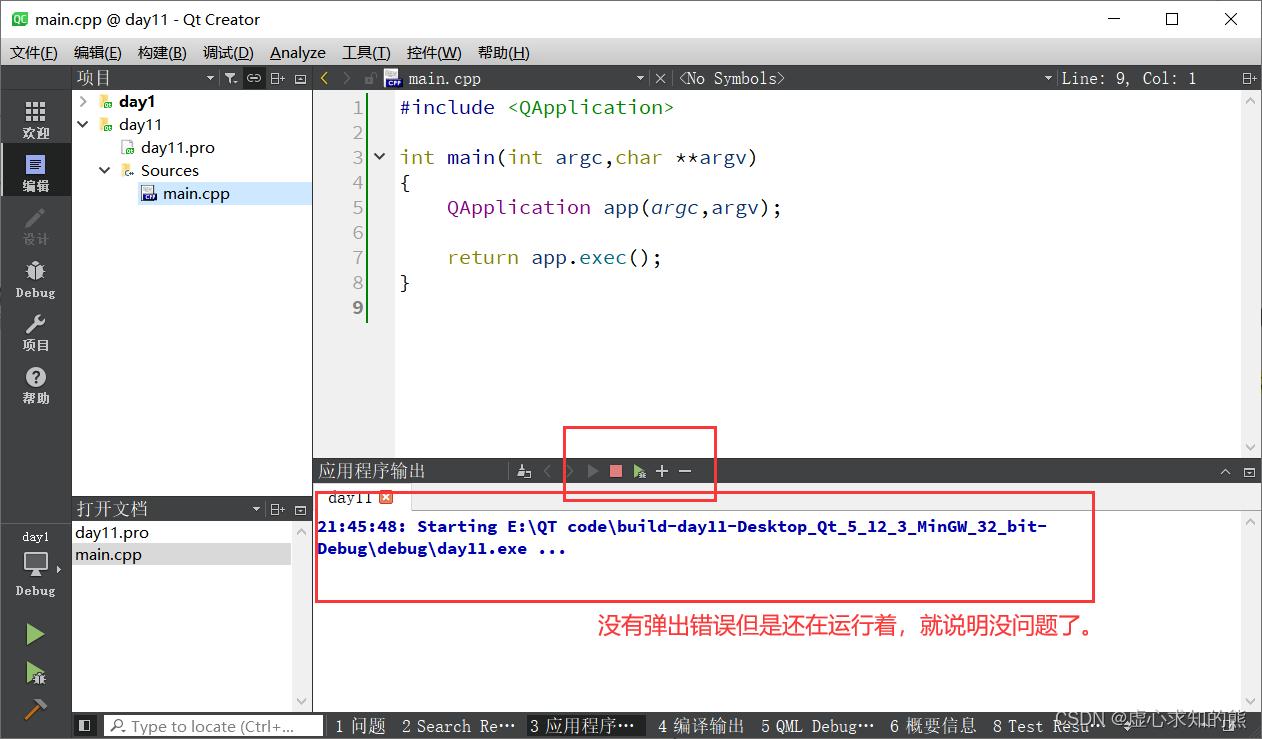
Task: Click the green Run button
Action: click(x=35, y=634)
